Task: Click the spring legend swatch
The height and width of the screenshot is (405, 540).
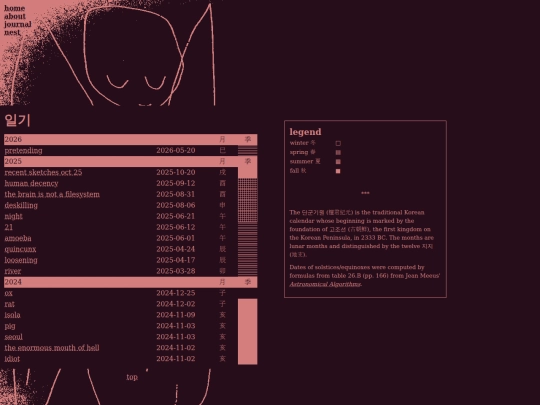Action: click(x=338, y=153)
